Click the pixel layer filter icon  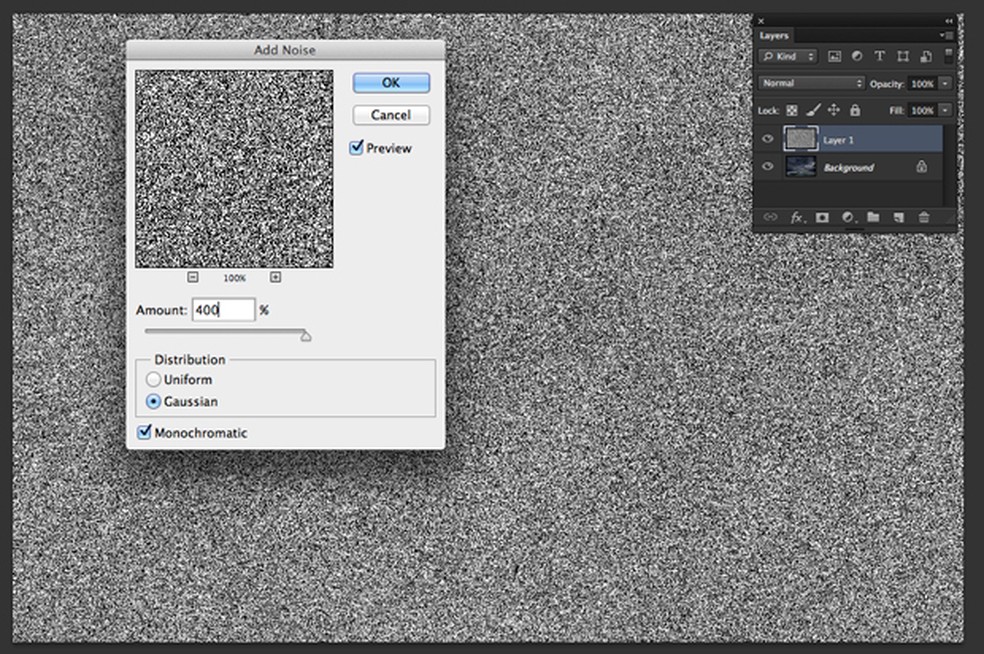click(834, 57)
